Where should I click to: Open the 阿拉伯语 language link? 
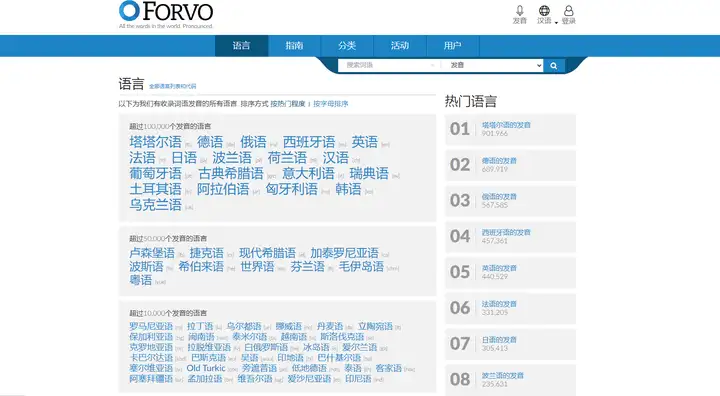(223, 189)
